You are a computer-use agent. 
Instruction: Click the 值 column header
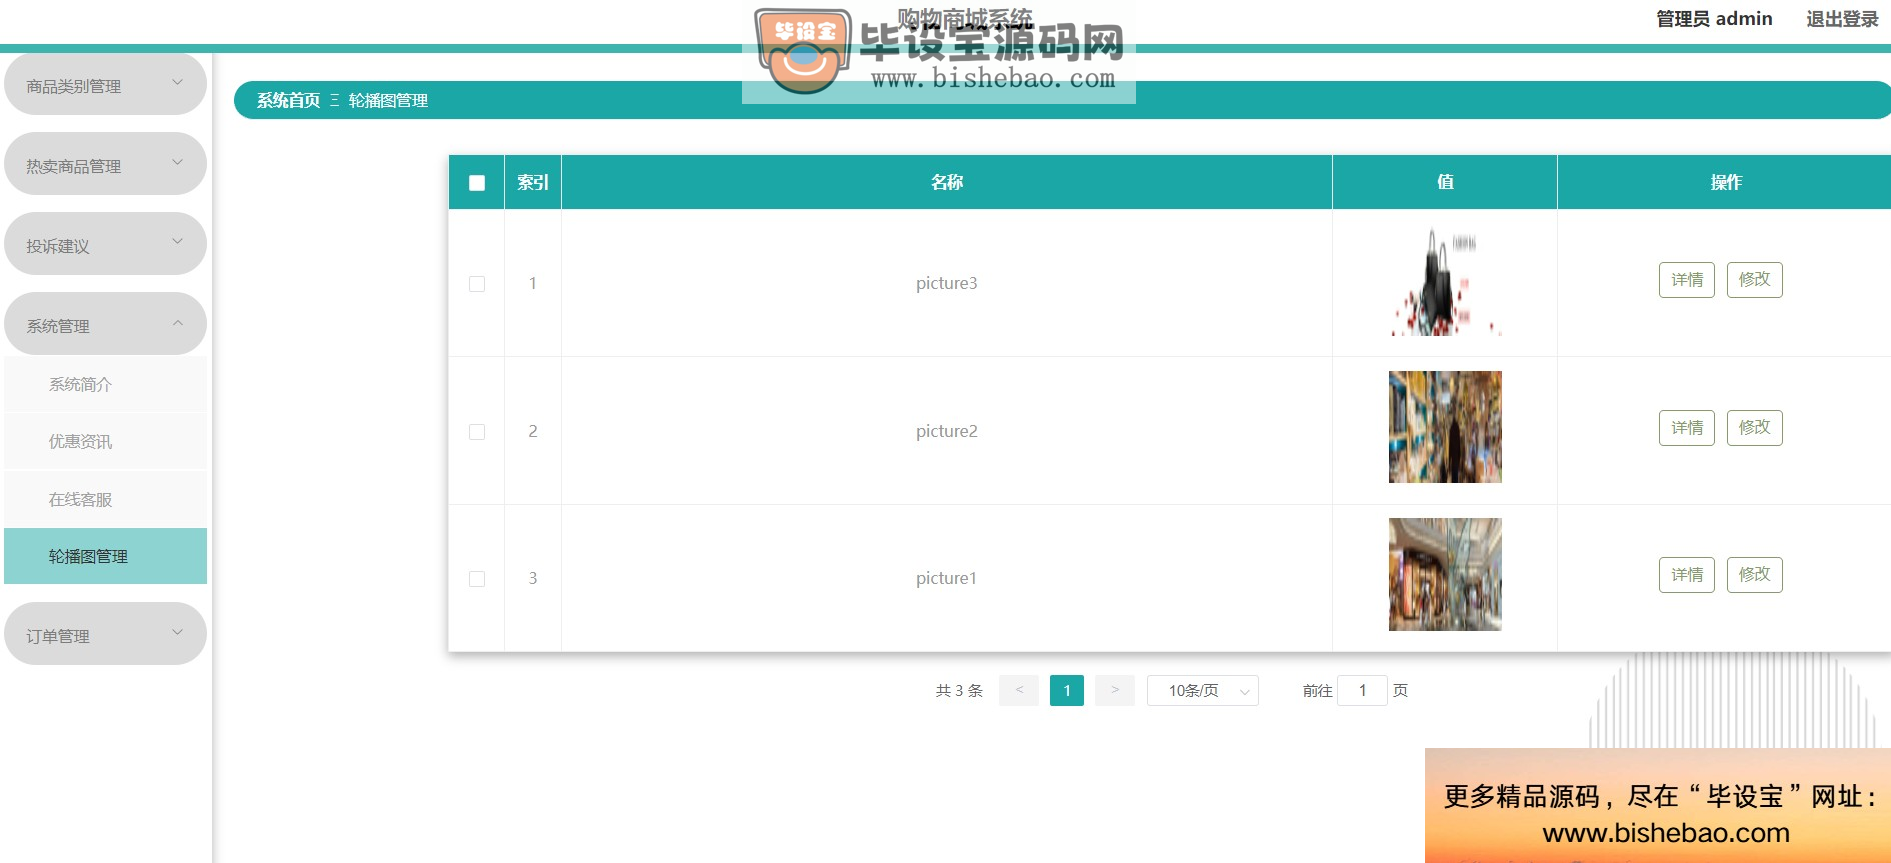(x=1445, y=182)
